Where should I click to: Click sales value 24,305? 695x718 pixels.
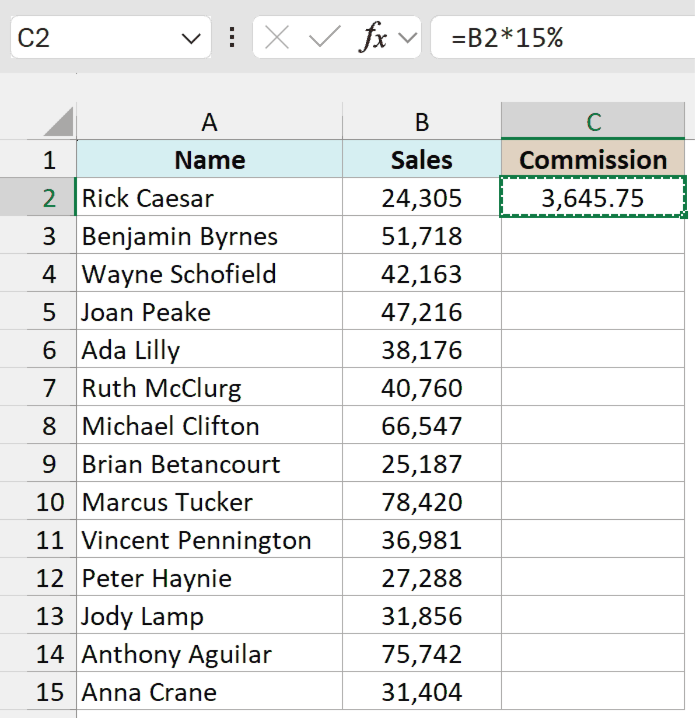[422, 197]
